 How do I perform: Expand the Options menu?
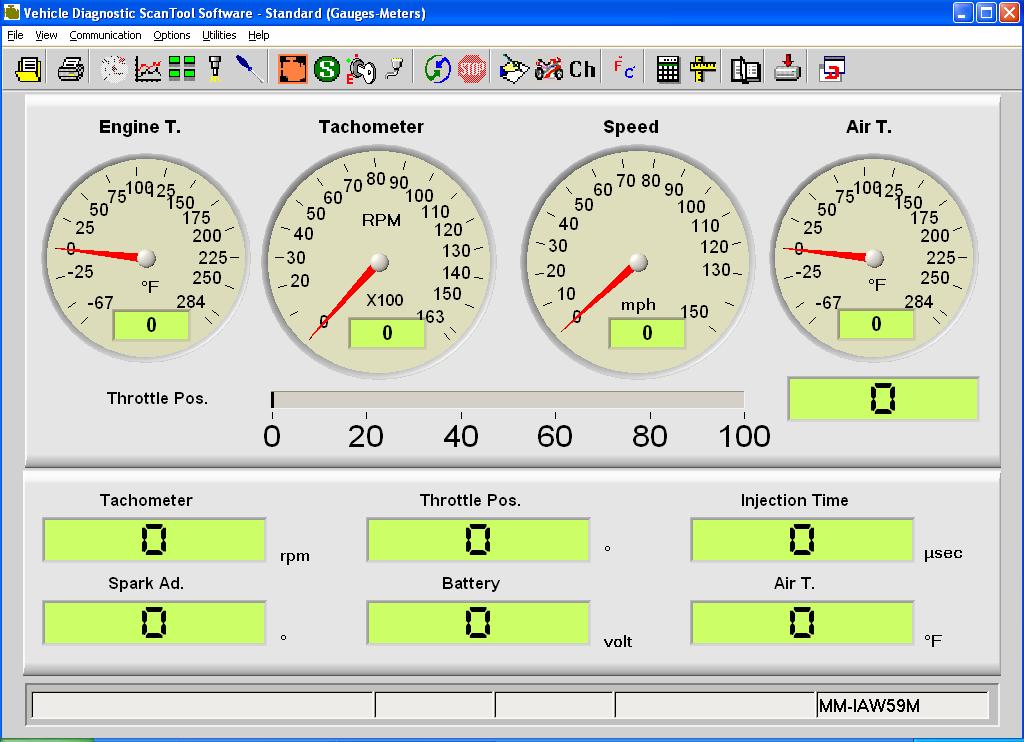point(171,35)
